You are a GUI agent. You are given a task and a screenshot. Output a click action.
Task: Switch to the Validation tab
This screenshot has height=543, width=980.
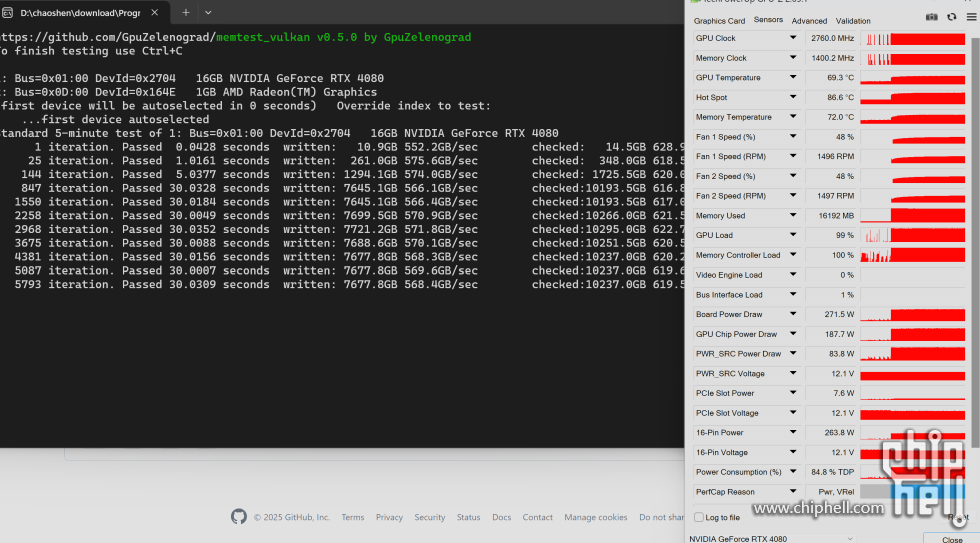[x=853, y=21]
